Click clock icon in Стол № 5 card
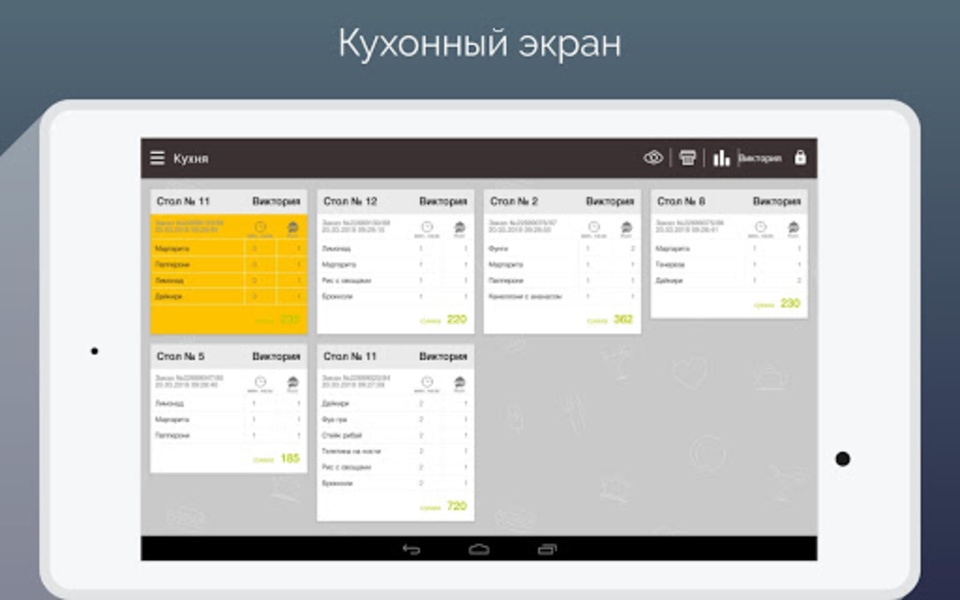960x600 pixels. click(x=260, y=384)
